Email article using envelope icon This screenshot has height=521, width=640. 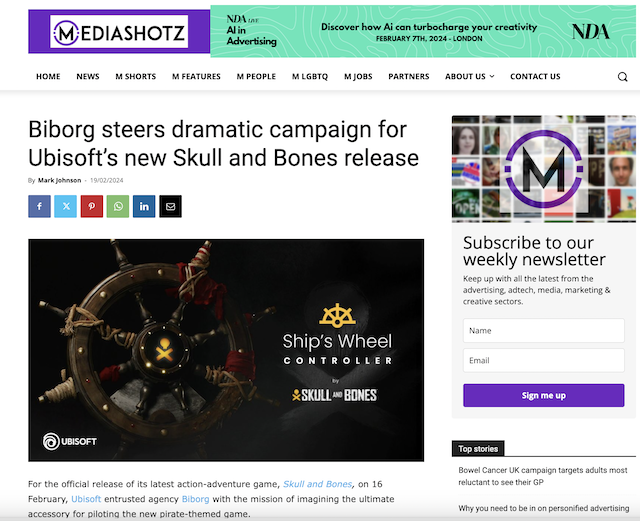170,206
